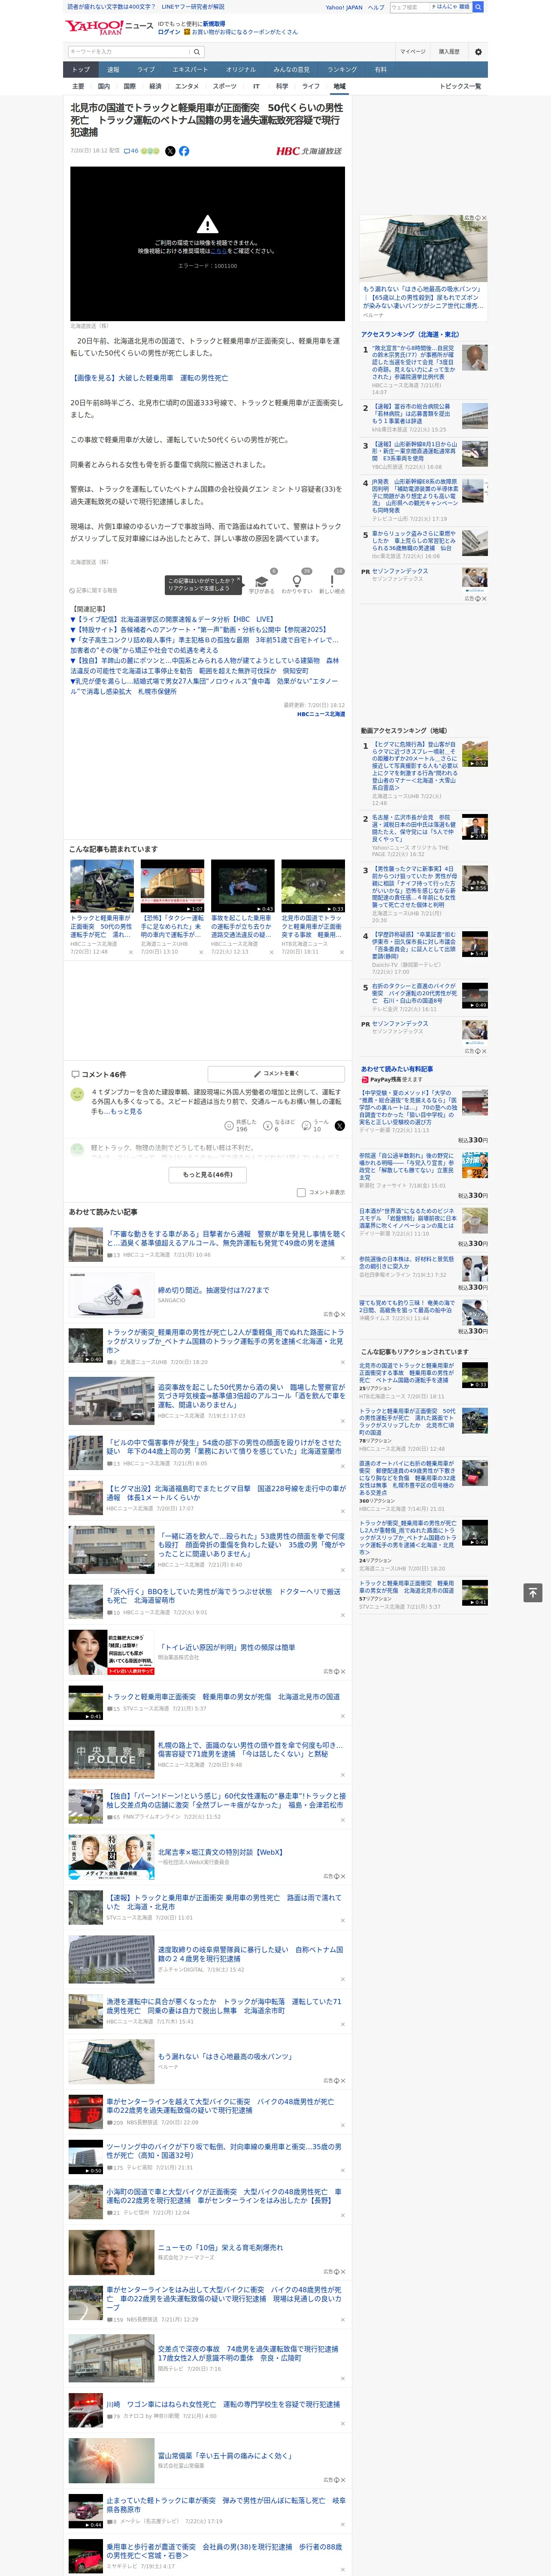The width and height of the screenshot is (551, 2576).
Task: Click the ログイン link
Action: 169,32
